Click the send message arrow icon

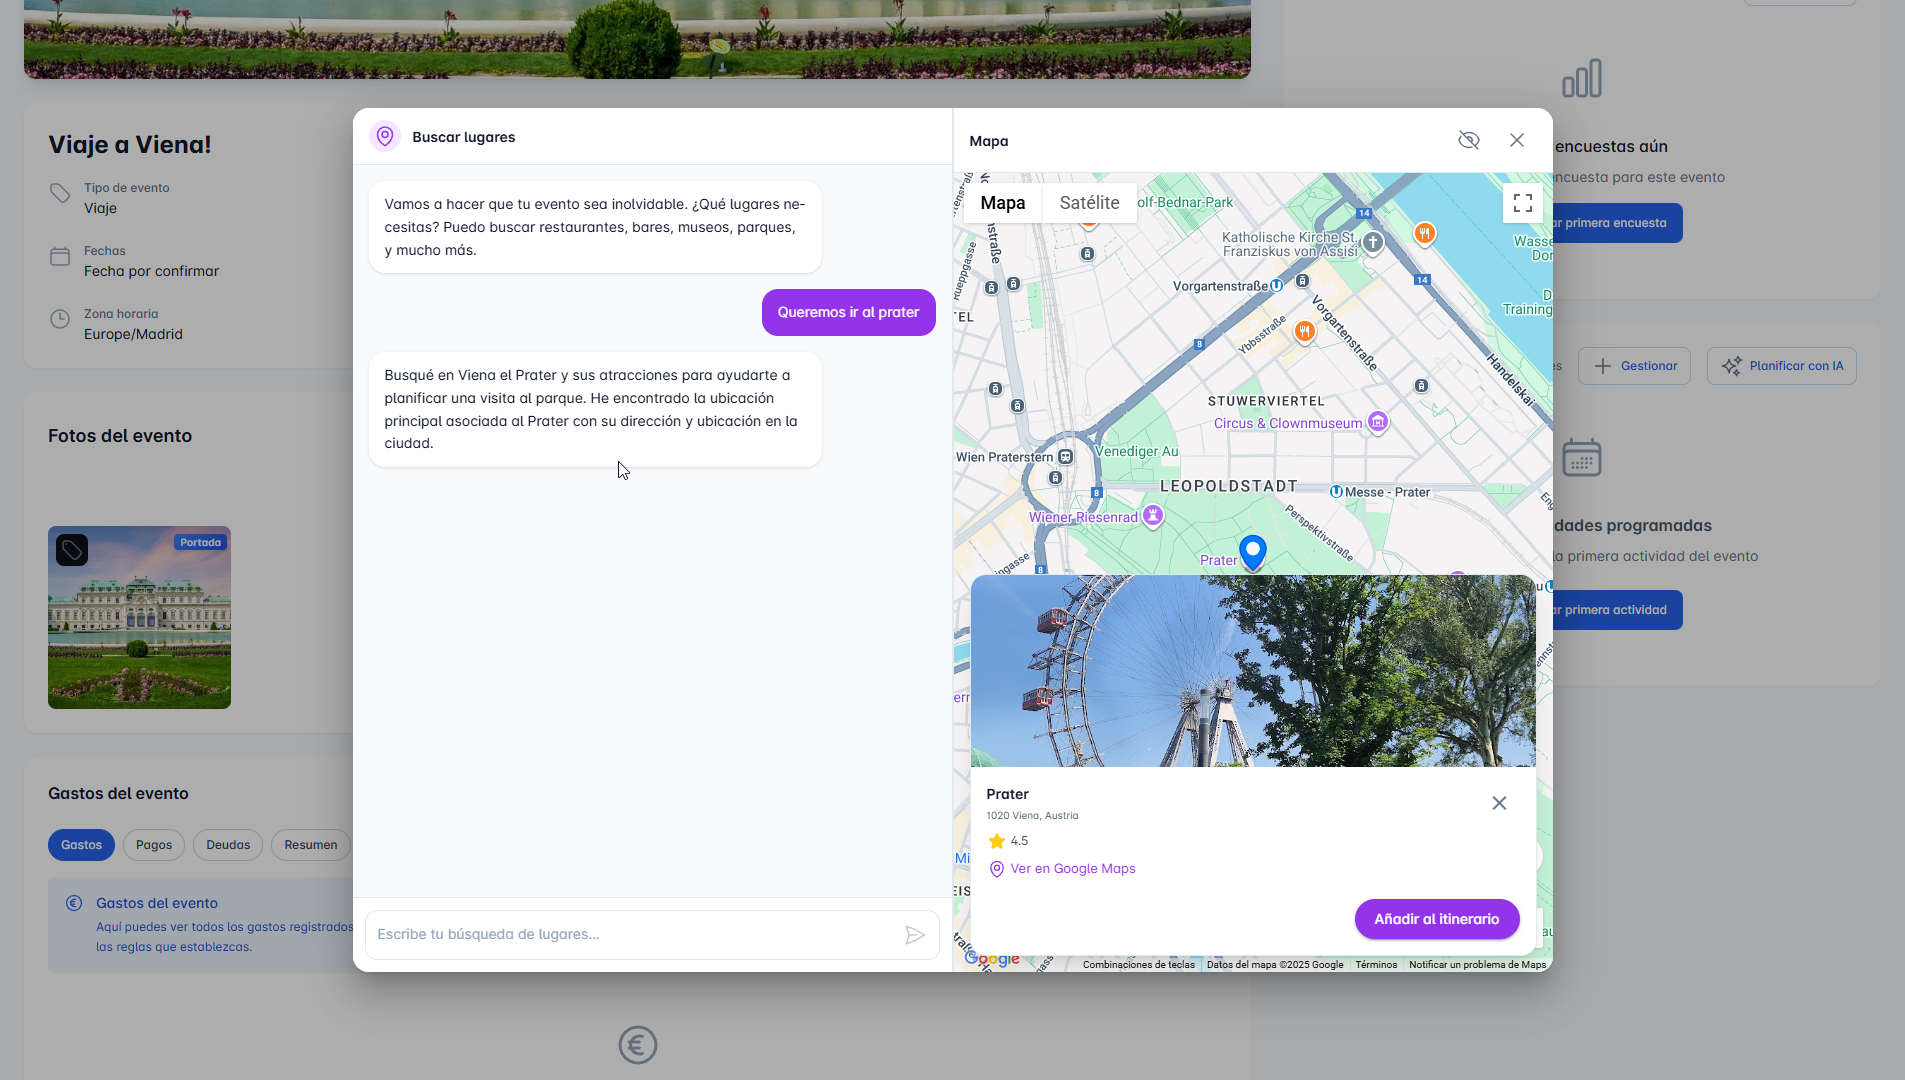pyautogui.click(x=915, y=935)
